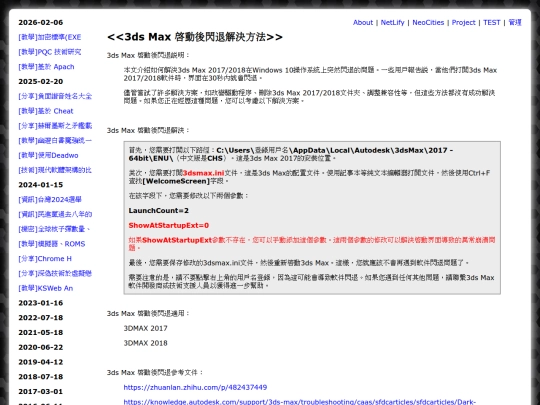Open the sidebar article mentioning Apach
Screen dimensions: 540x405
pyautogui.click(x=46, y=67)
